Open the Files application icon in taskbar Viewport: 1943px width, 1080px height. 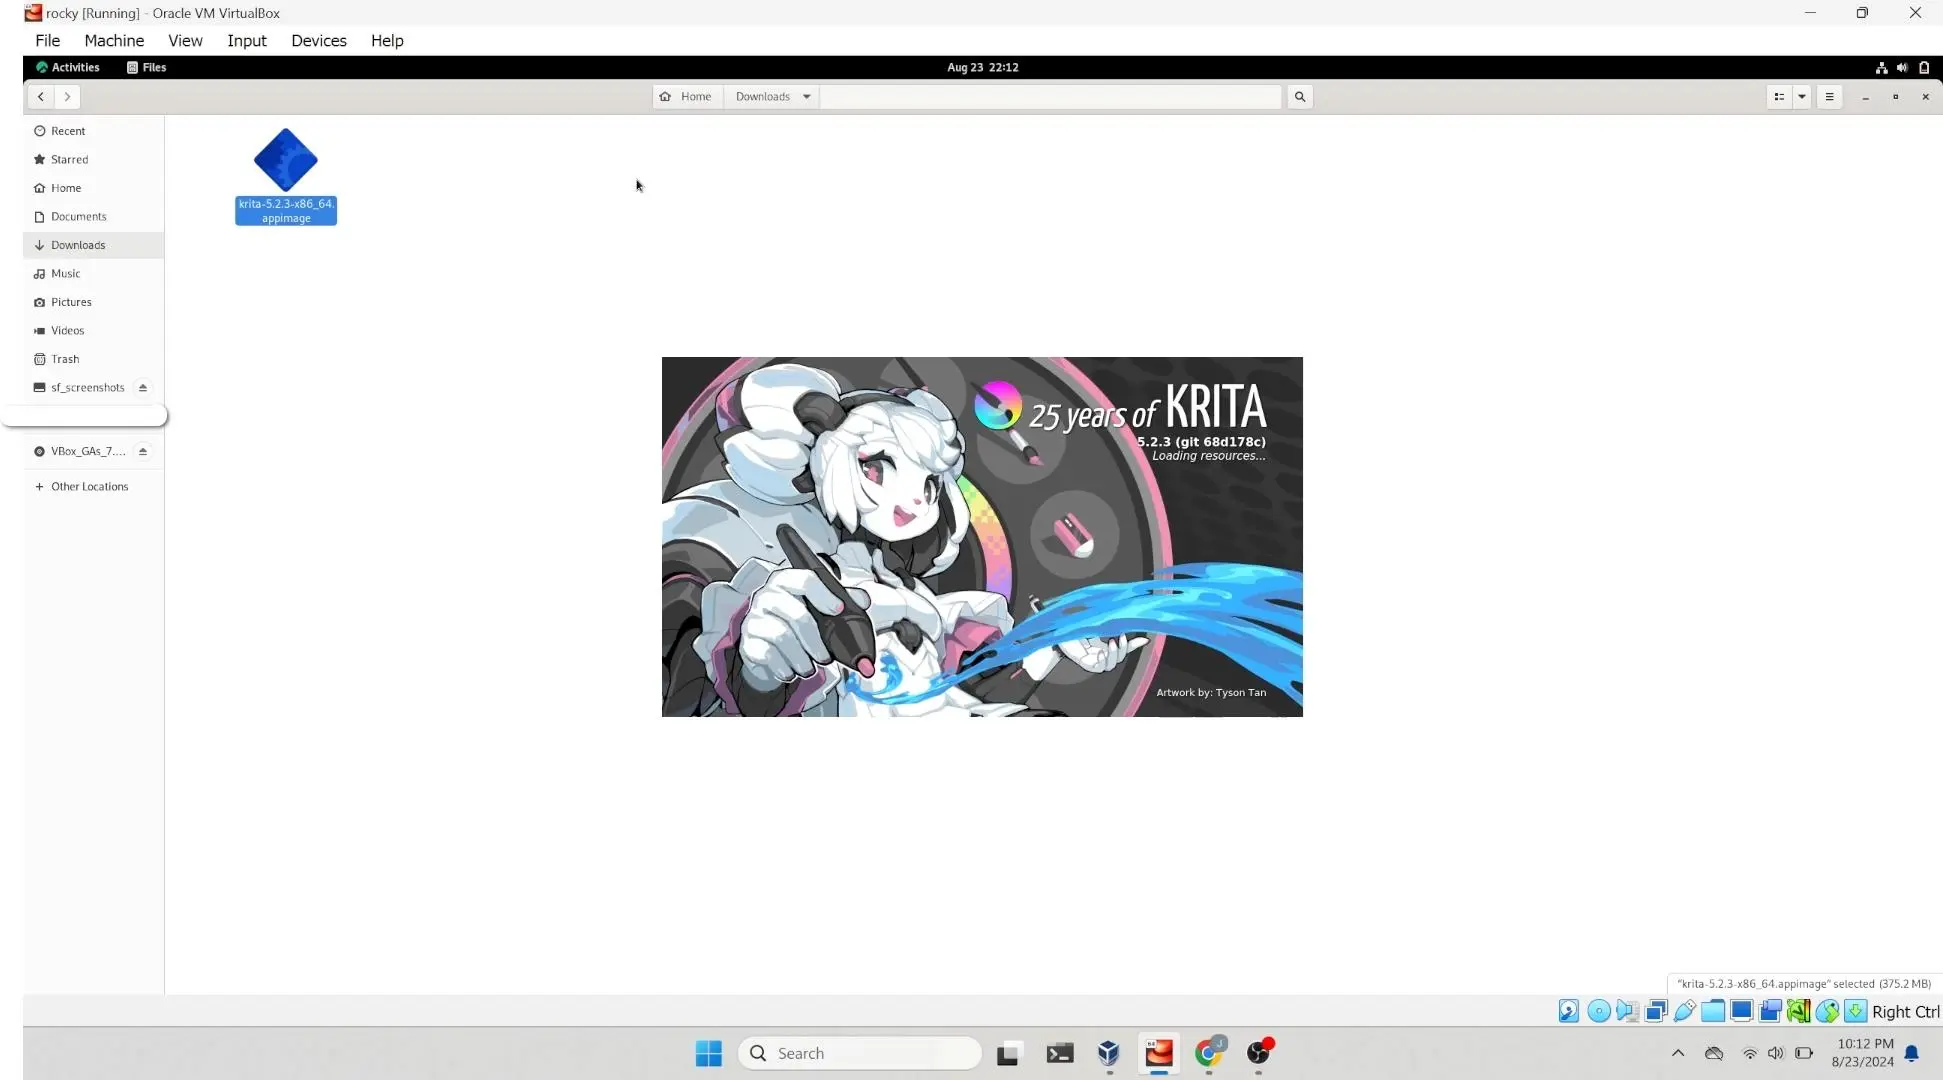(1008, 1052)
